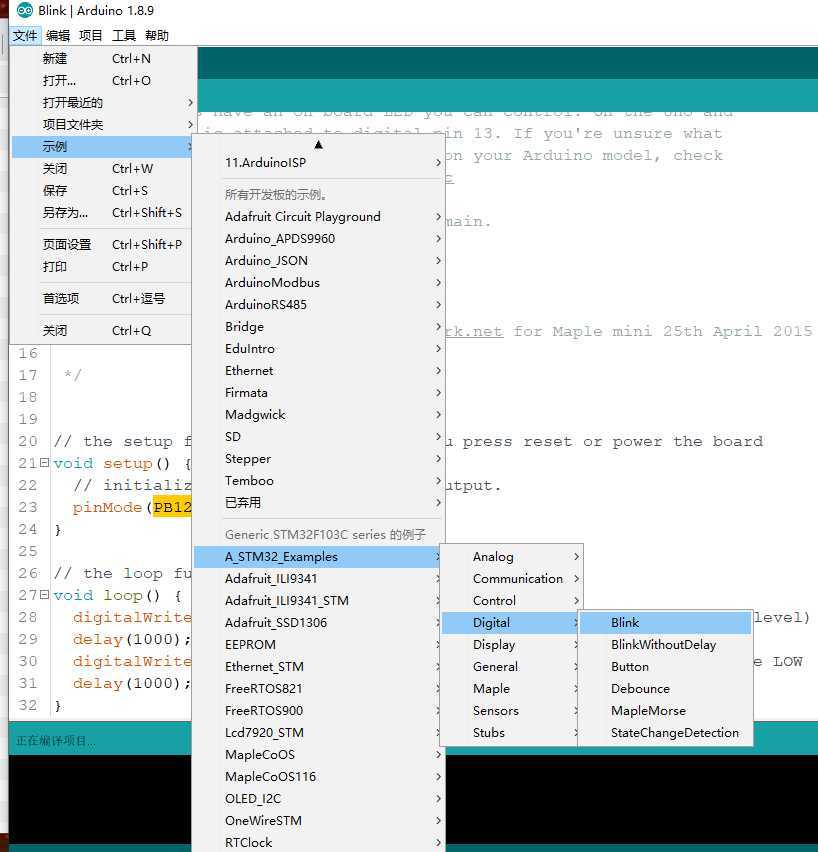Open the 帮助 menu
The height and width of the screenshot is (852, 818).
pos(157,36)
